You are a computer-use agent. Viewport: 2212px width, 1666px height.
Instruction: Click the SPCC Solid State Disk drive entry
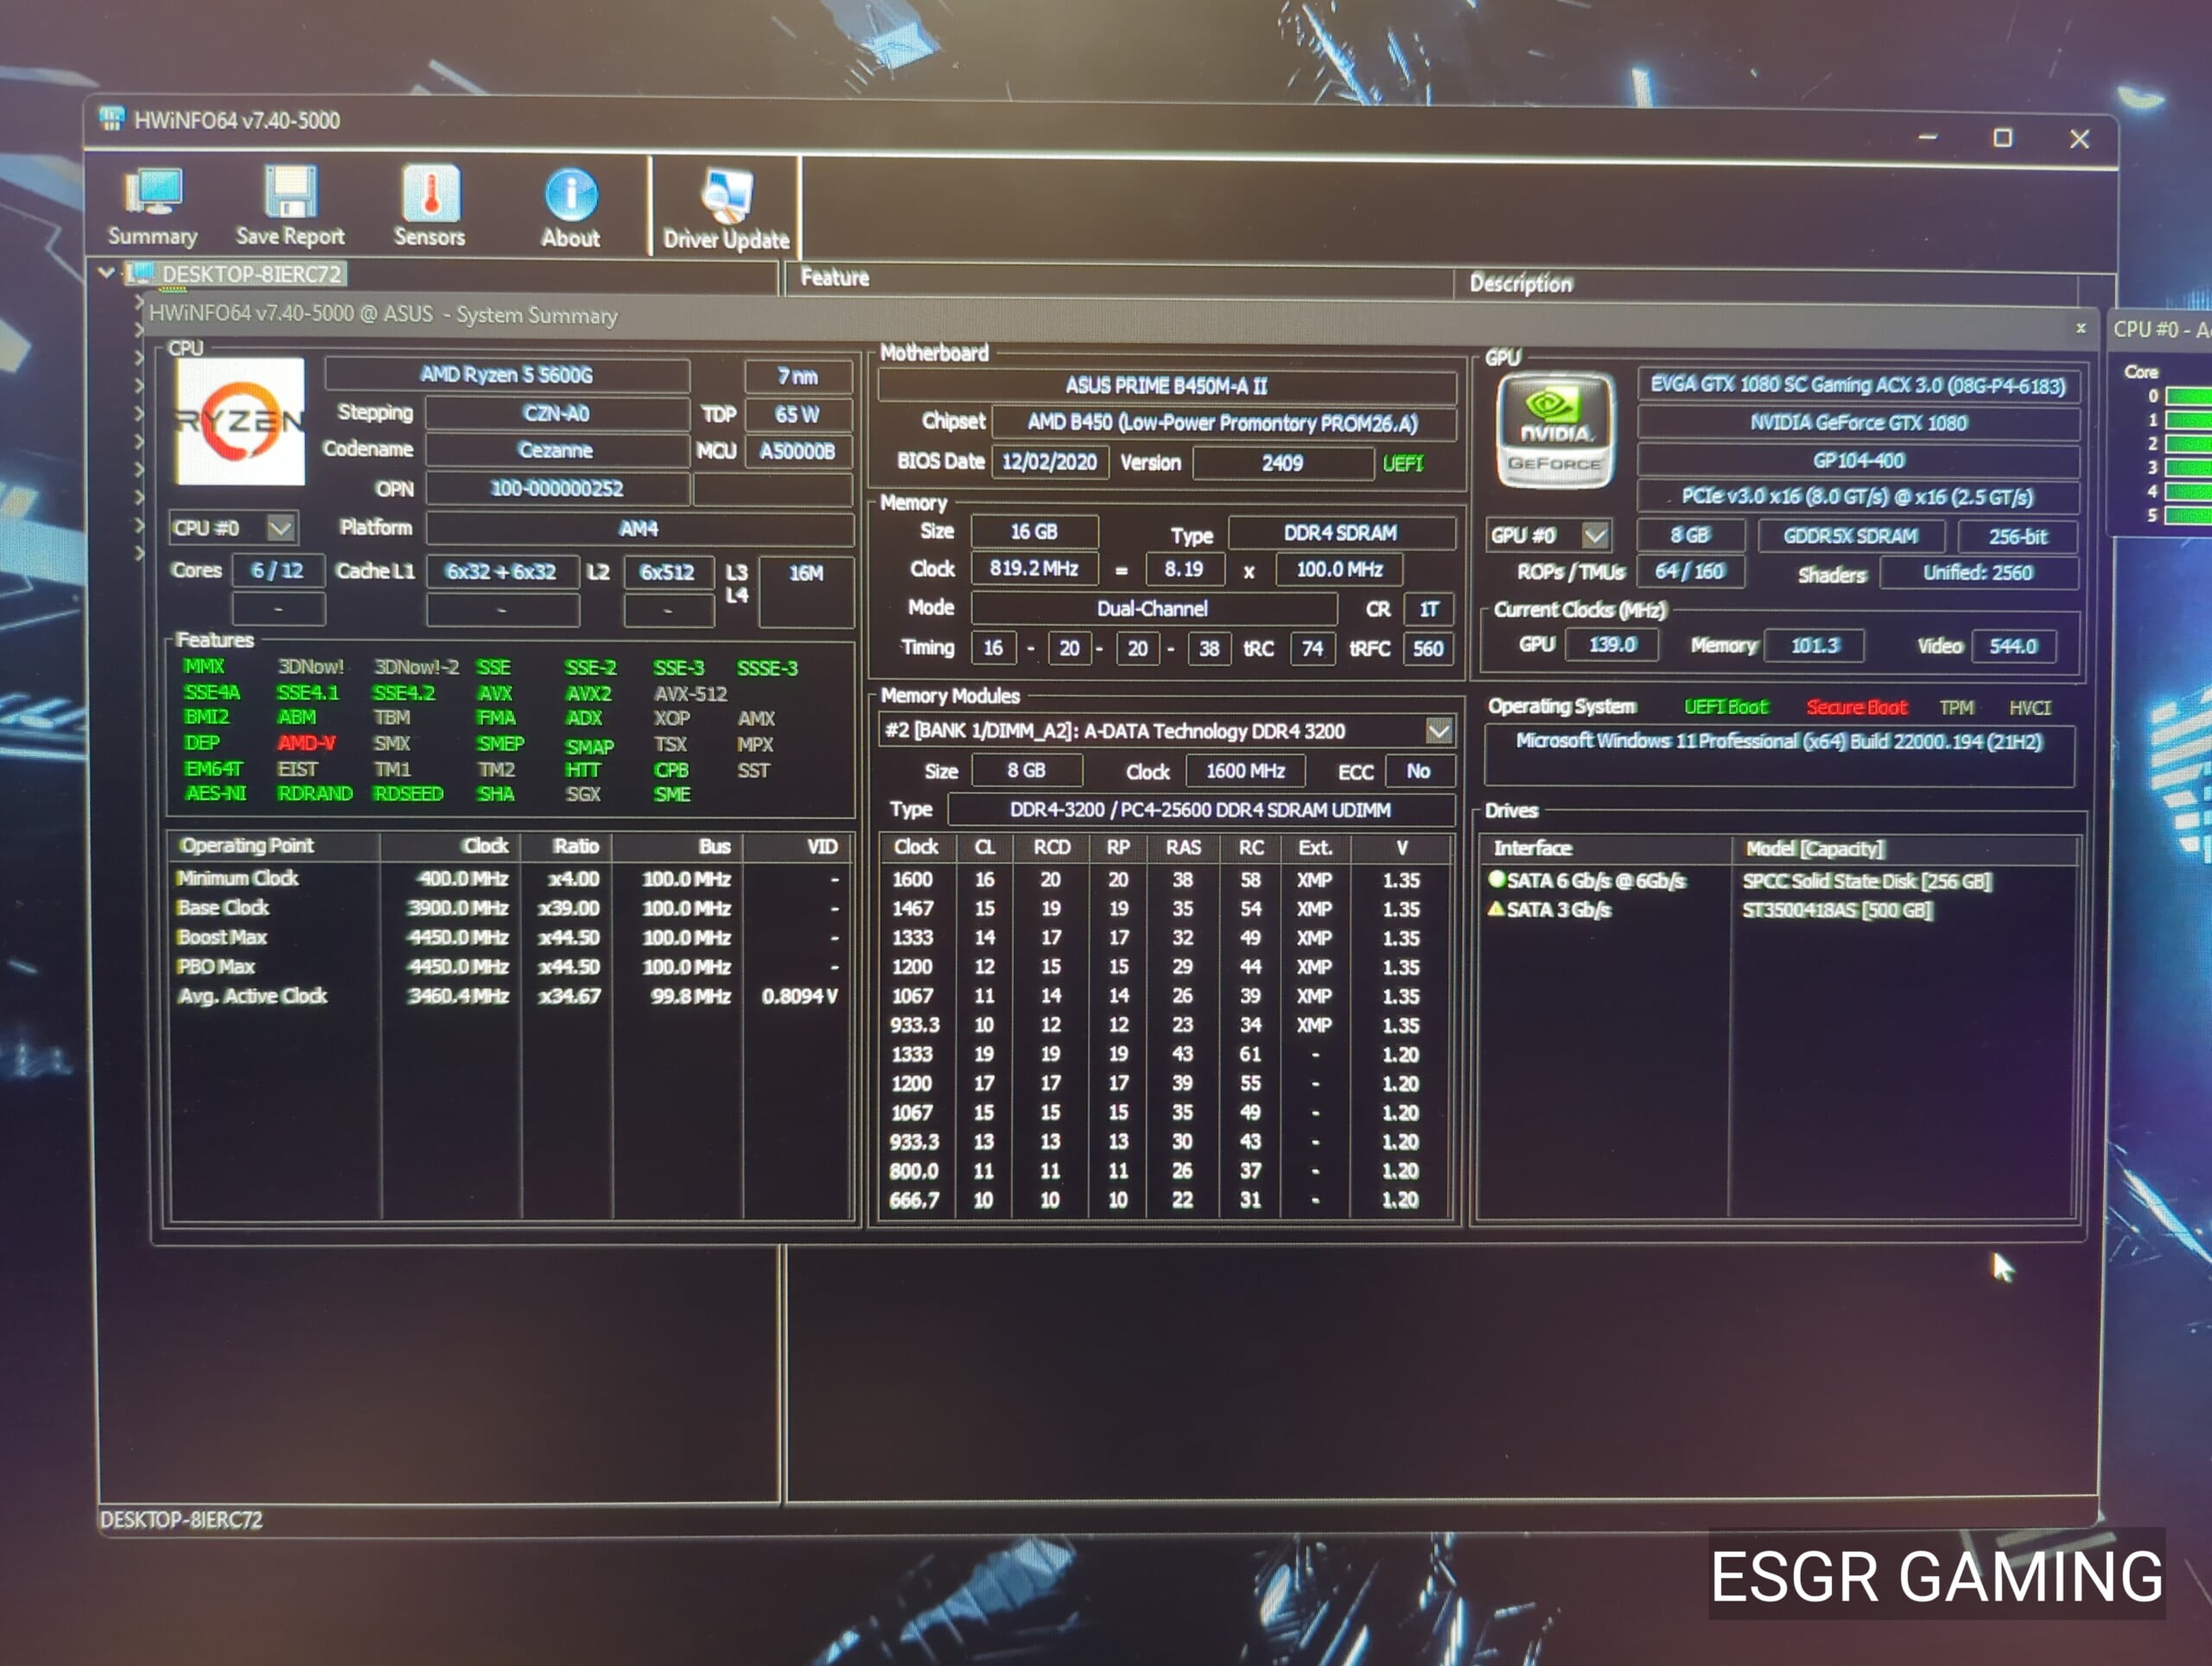(x=1866, y=881)
